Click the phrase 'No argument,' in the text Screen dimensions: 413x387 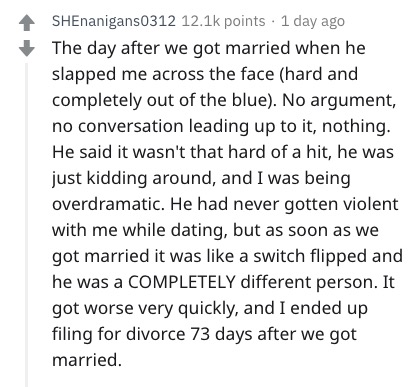pyautogui.click(x=339, y=100)
